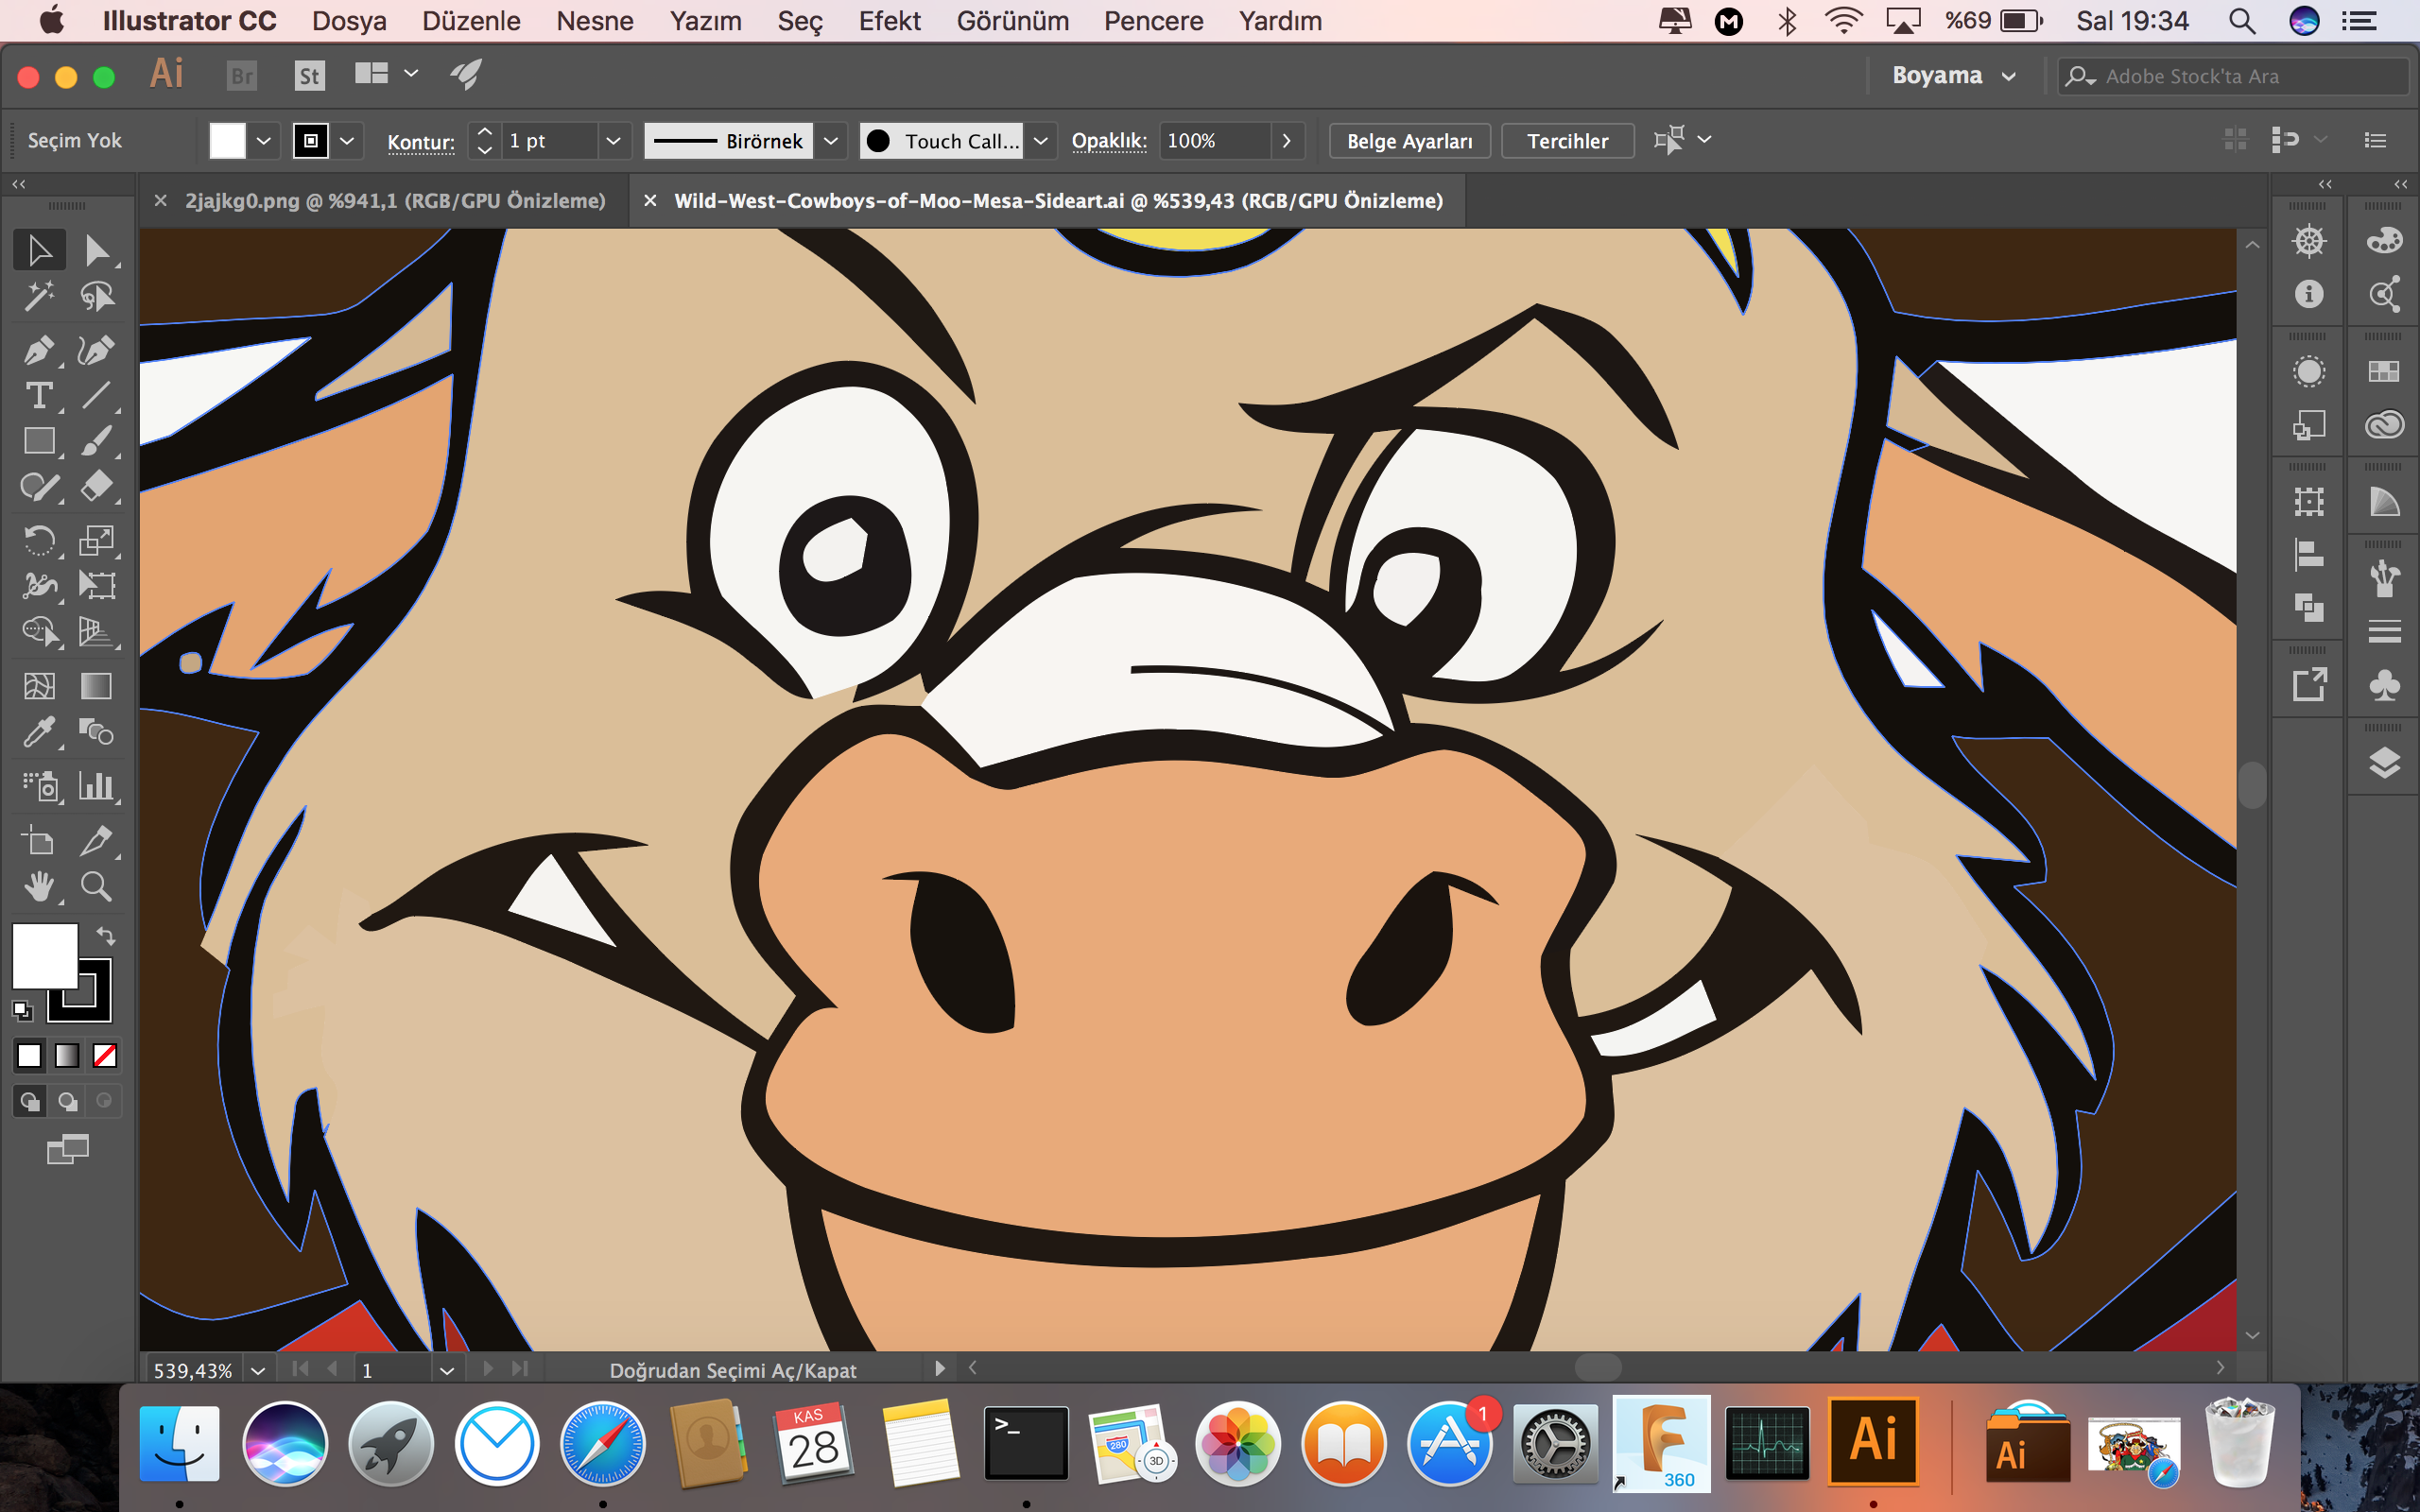Select the Rotate tool
The height and width of the screenshot is (1512, 2420).
click(39, 541)
